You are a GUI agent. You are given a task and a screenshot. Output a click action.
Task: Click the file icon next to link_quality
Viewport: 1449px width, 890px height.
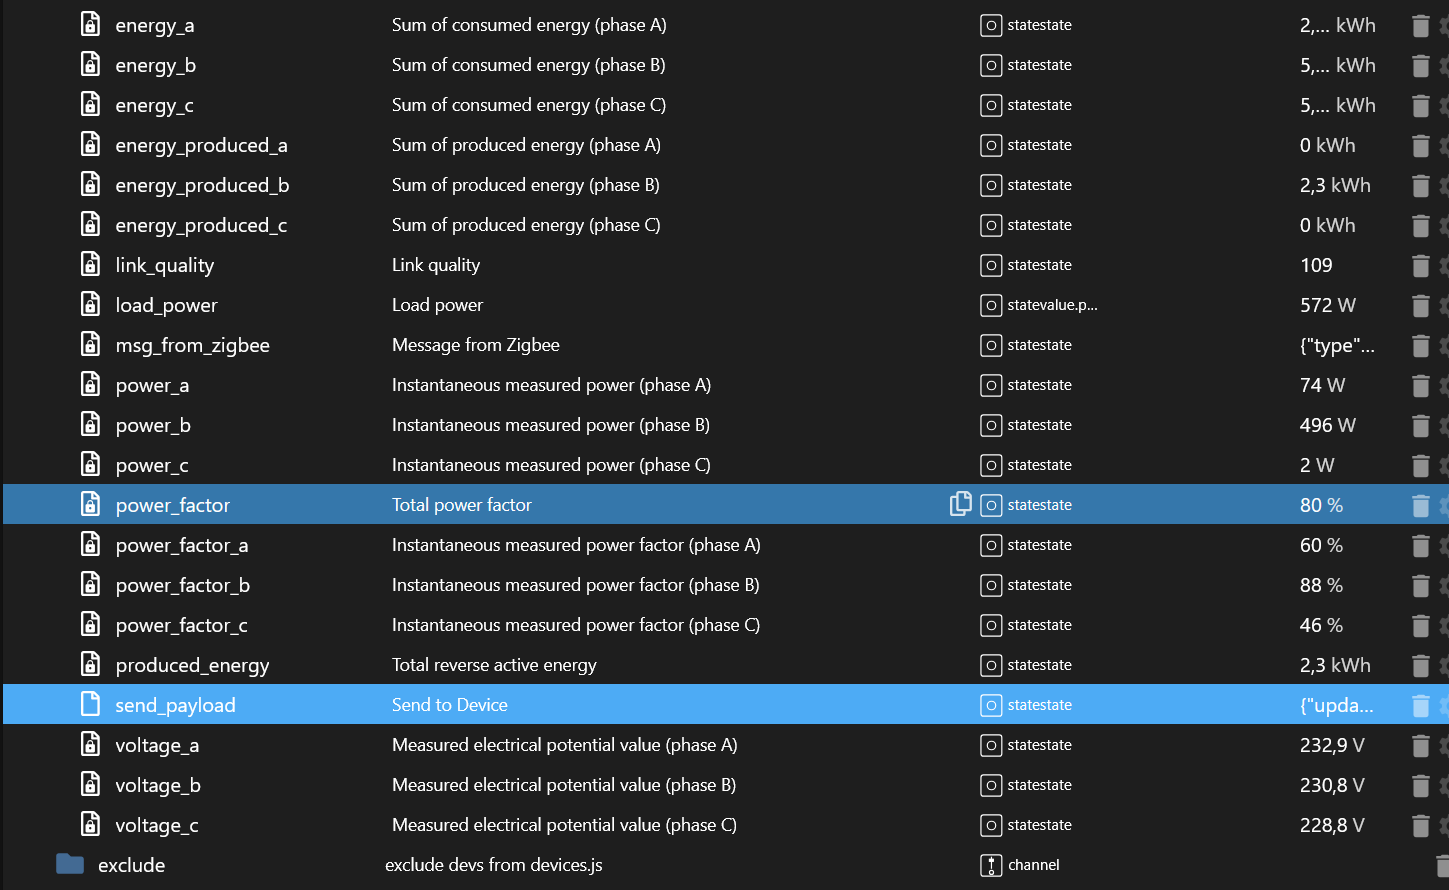point(90,264)
